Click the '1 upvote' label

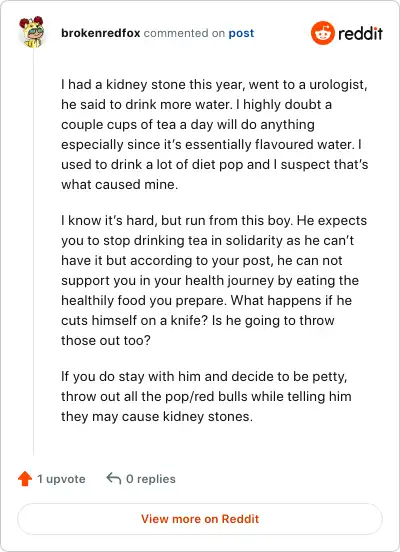point(61,479)
